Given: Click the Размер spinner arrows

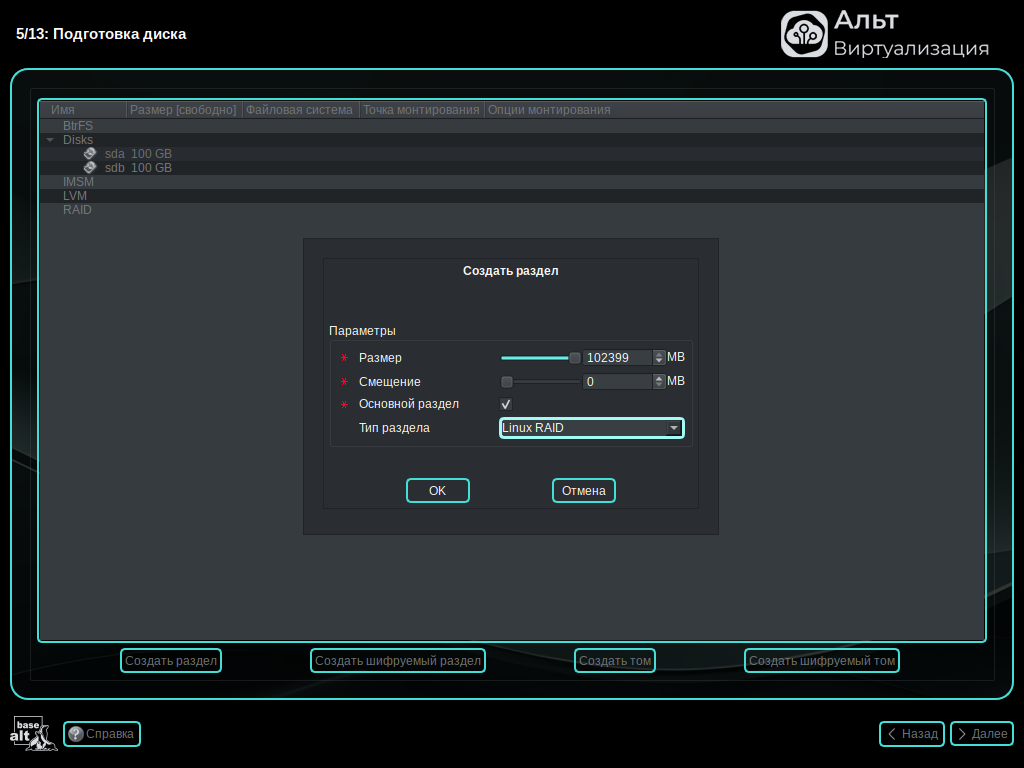Looking at the screenshot, I should 659,357.
